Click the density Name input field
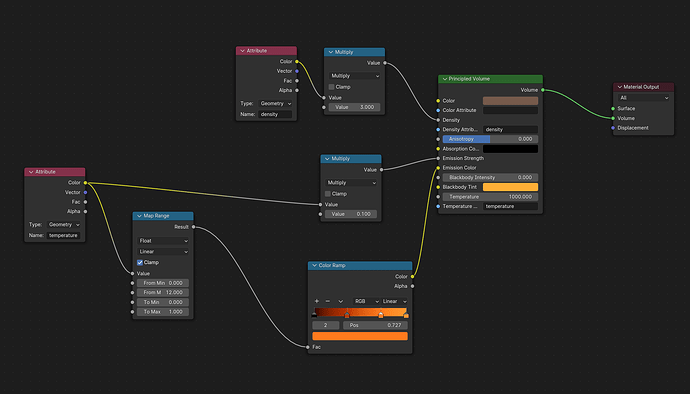690x394 pixels. [275, 114]
